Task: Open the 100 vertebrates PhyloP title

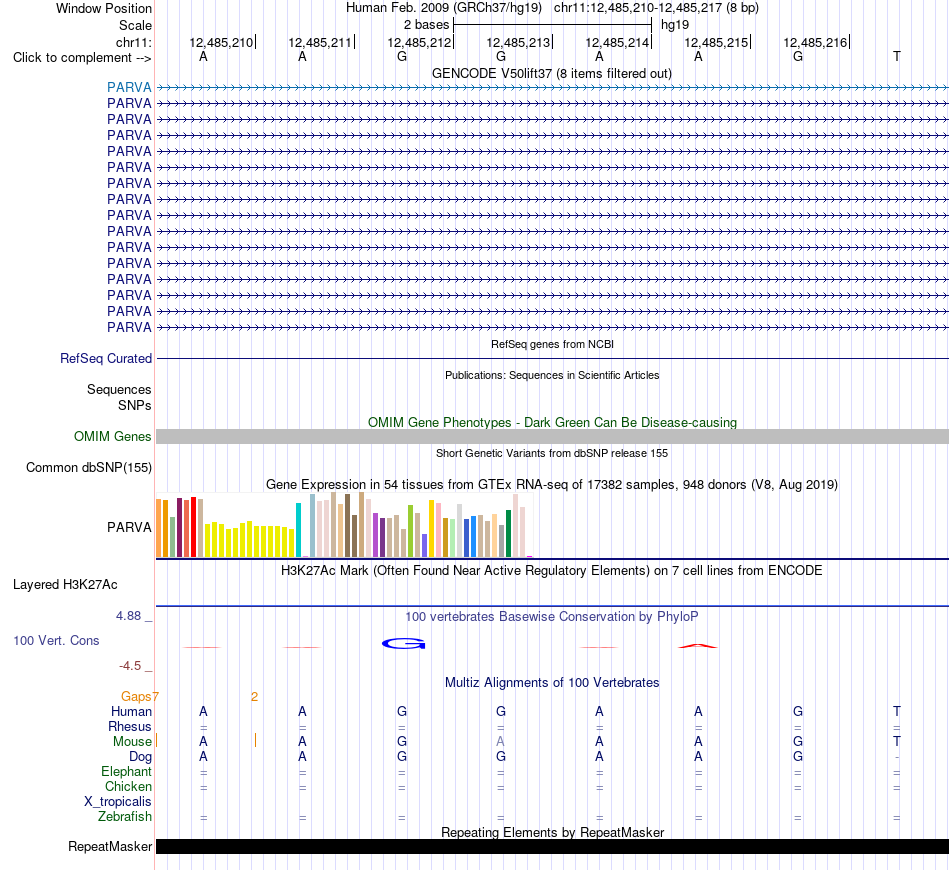Action: [x=551, y=617]
